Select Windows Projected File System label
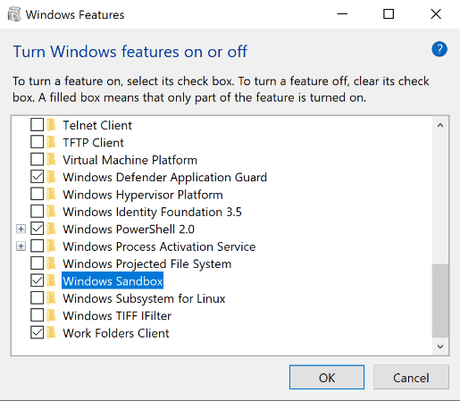The height and width of the screenshot is (401, 460). [147, 264]
